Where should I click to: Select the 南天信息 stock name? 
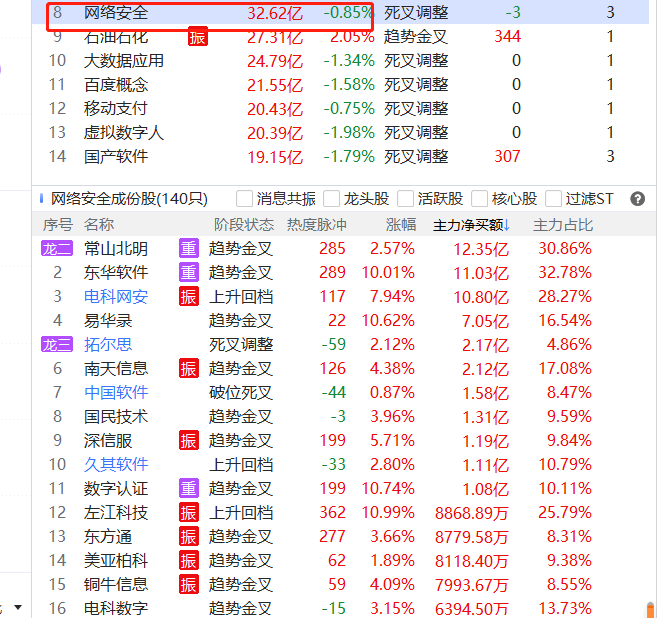pos(116,369)
